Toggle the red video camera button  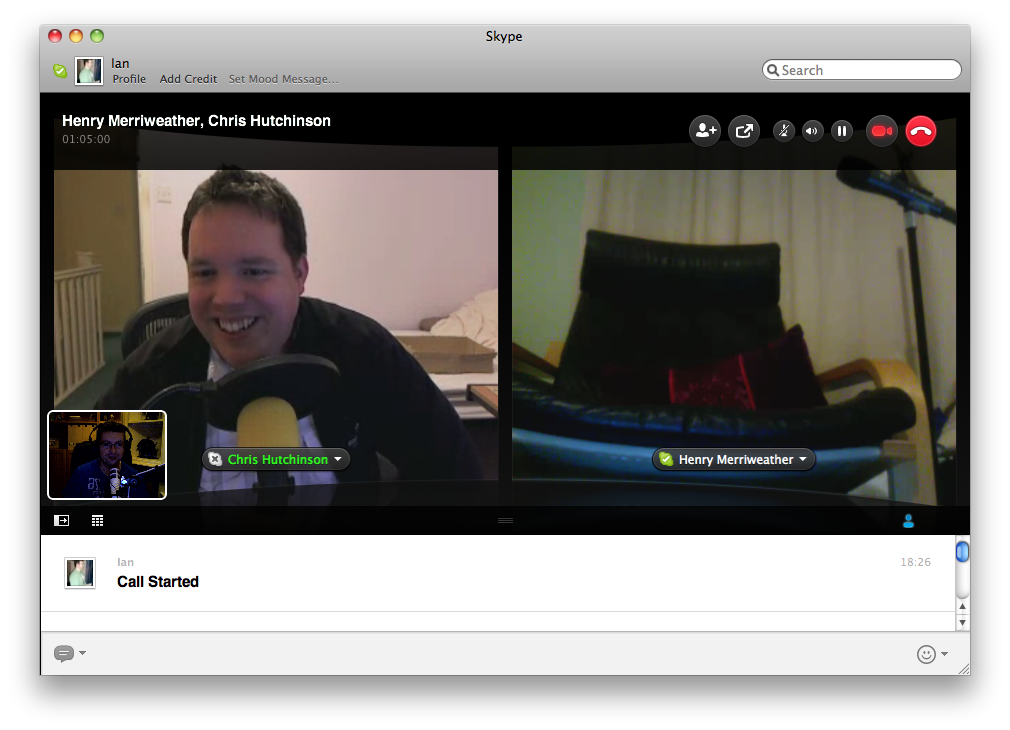(x=881, y=131)
